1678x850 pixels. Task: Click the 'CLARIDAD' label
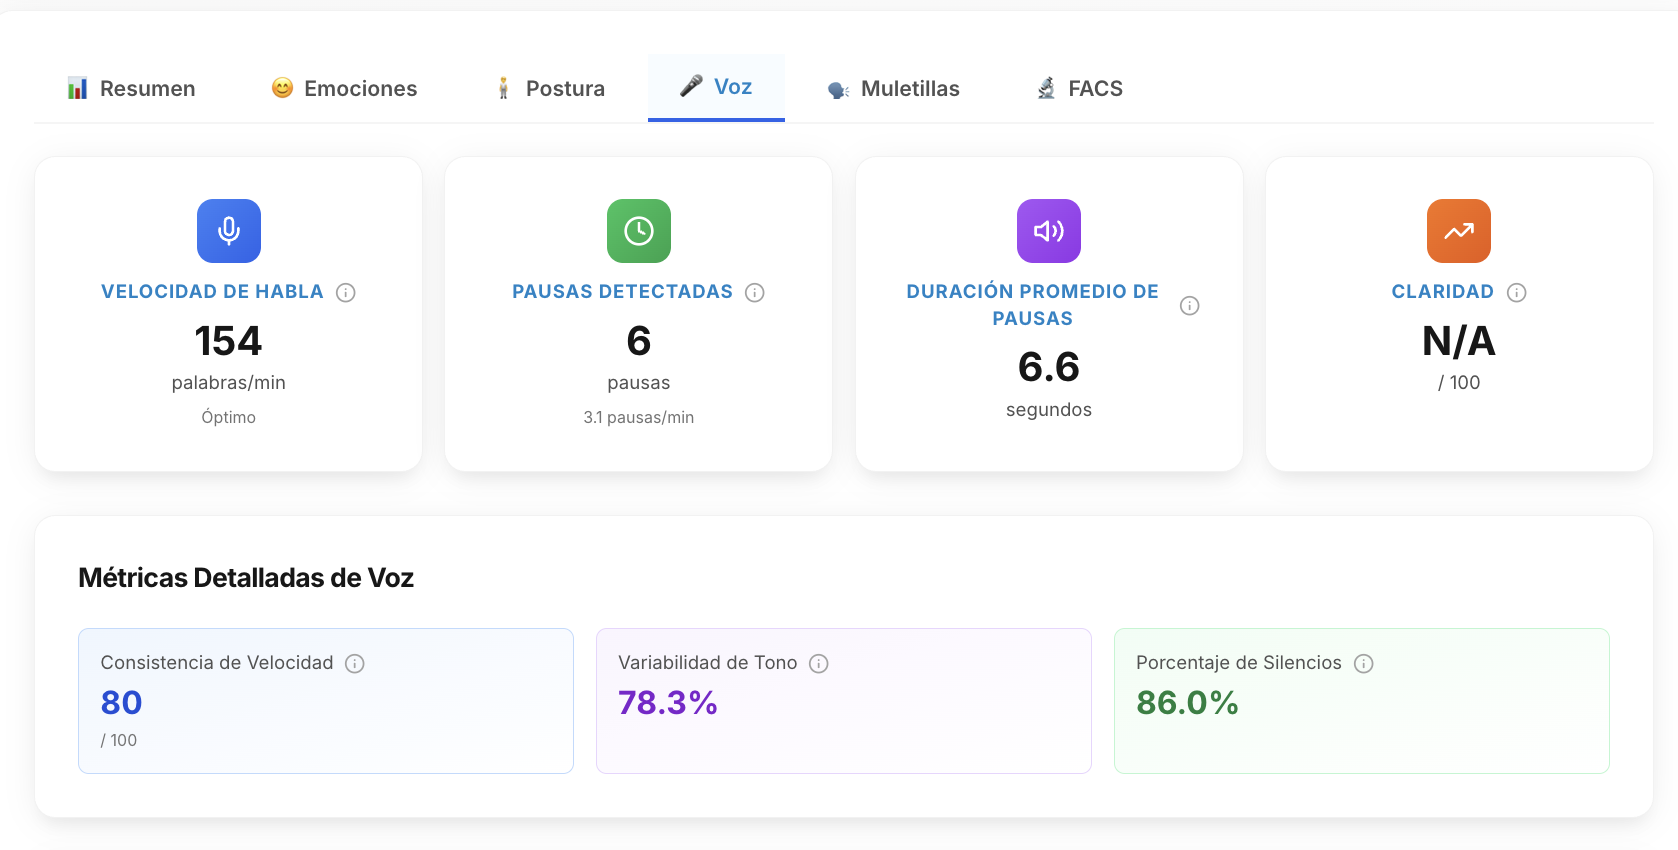coord(1443,292)
